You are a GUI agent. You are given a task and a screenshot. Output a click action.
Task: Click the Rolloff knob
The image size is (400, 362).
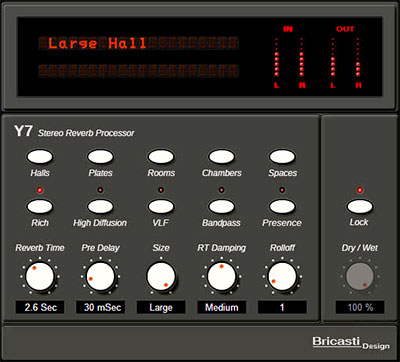[x=282, y=277]
